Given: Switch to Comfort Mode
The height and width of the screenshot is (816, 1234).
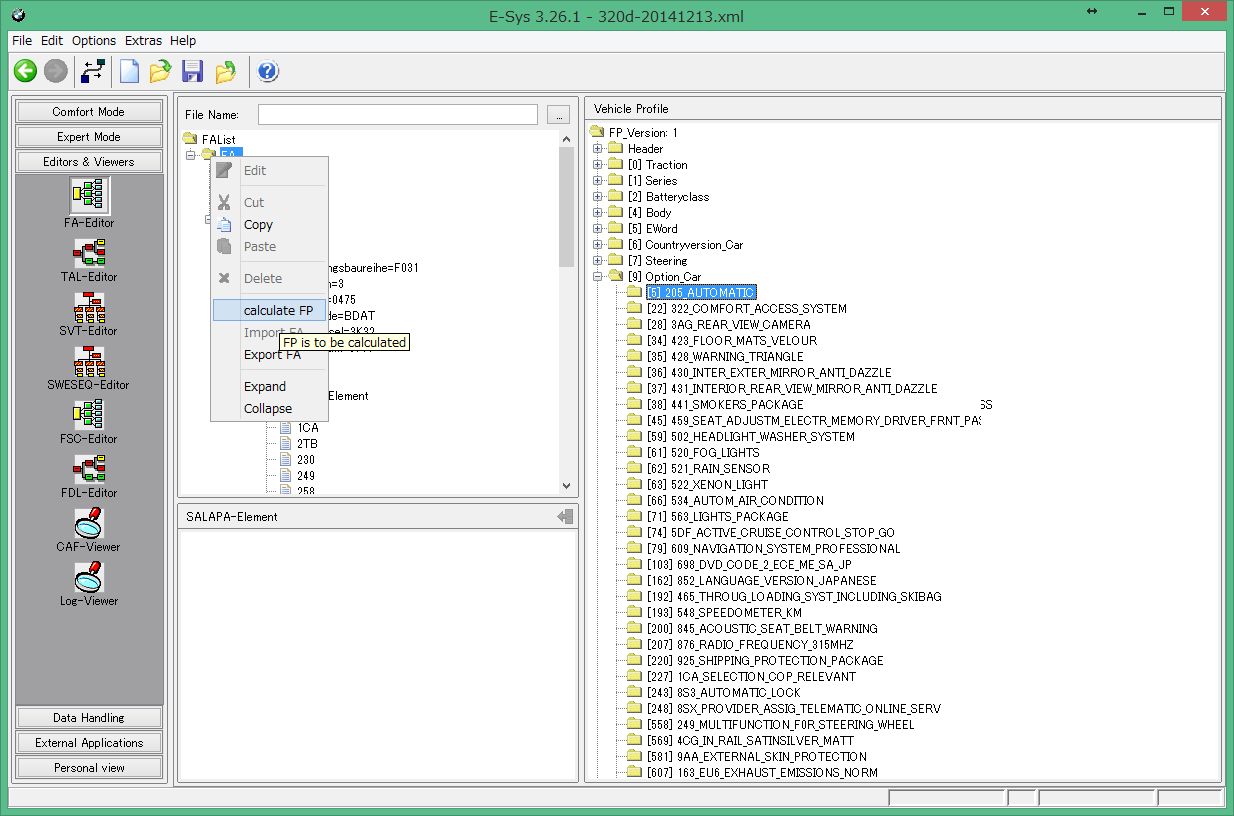Looking at the screenshot, I should 89,112.
